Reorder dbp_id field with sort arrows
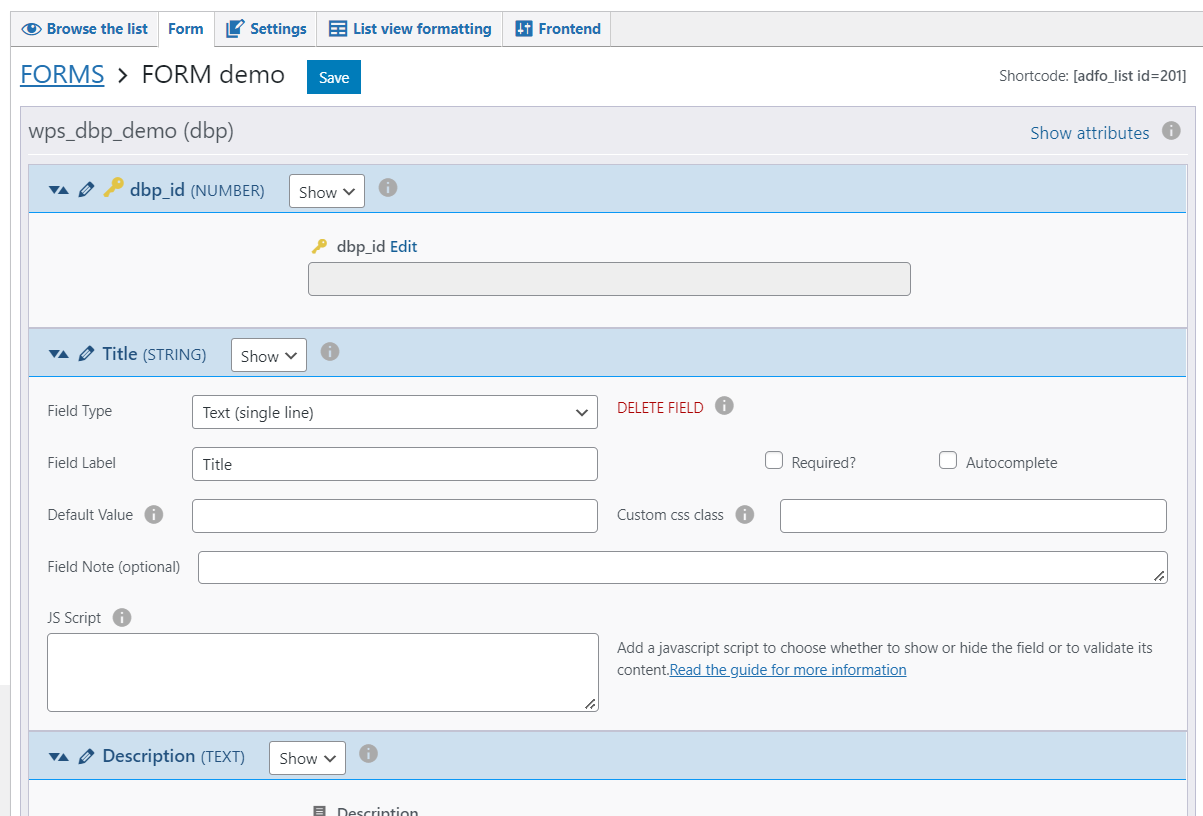The height and width of the screenshot is (816, 1203). [x=58, y=189]
